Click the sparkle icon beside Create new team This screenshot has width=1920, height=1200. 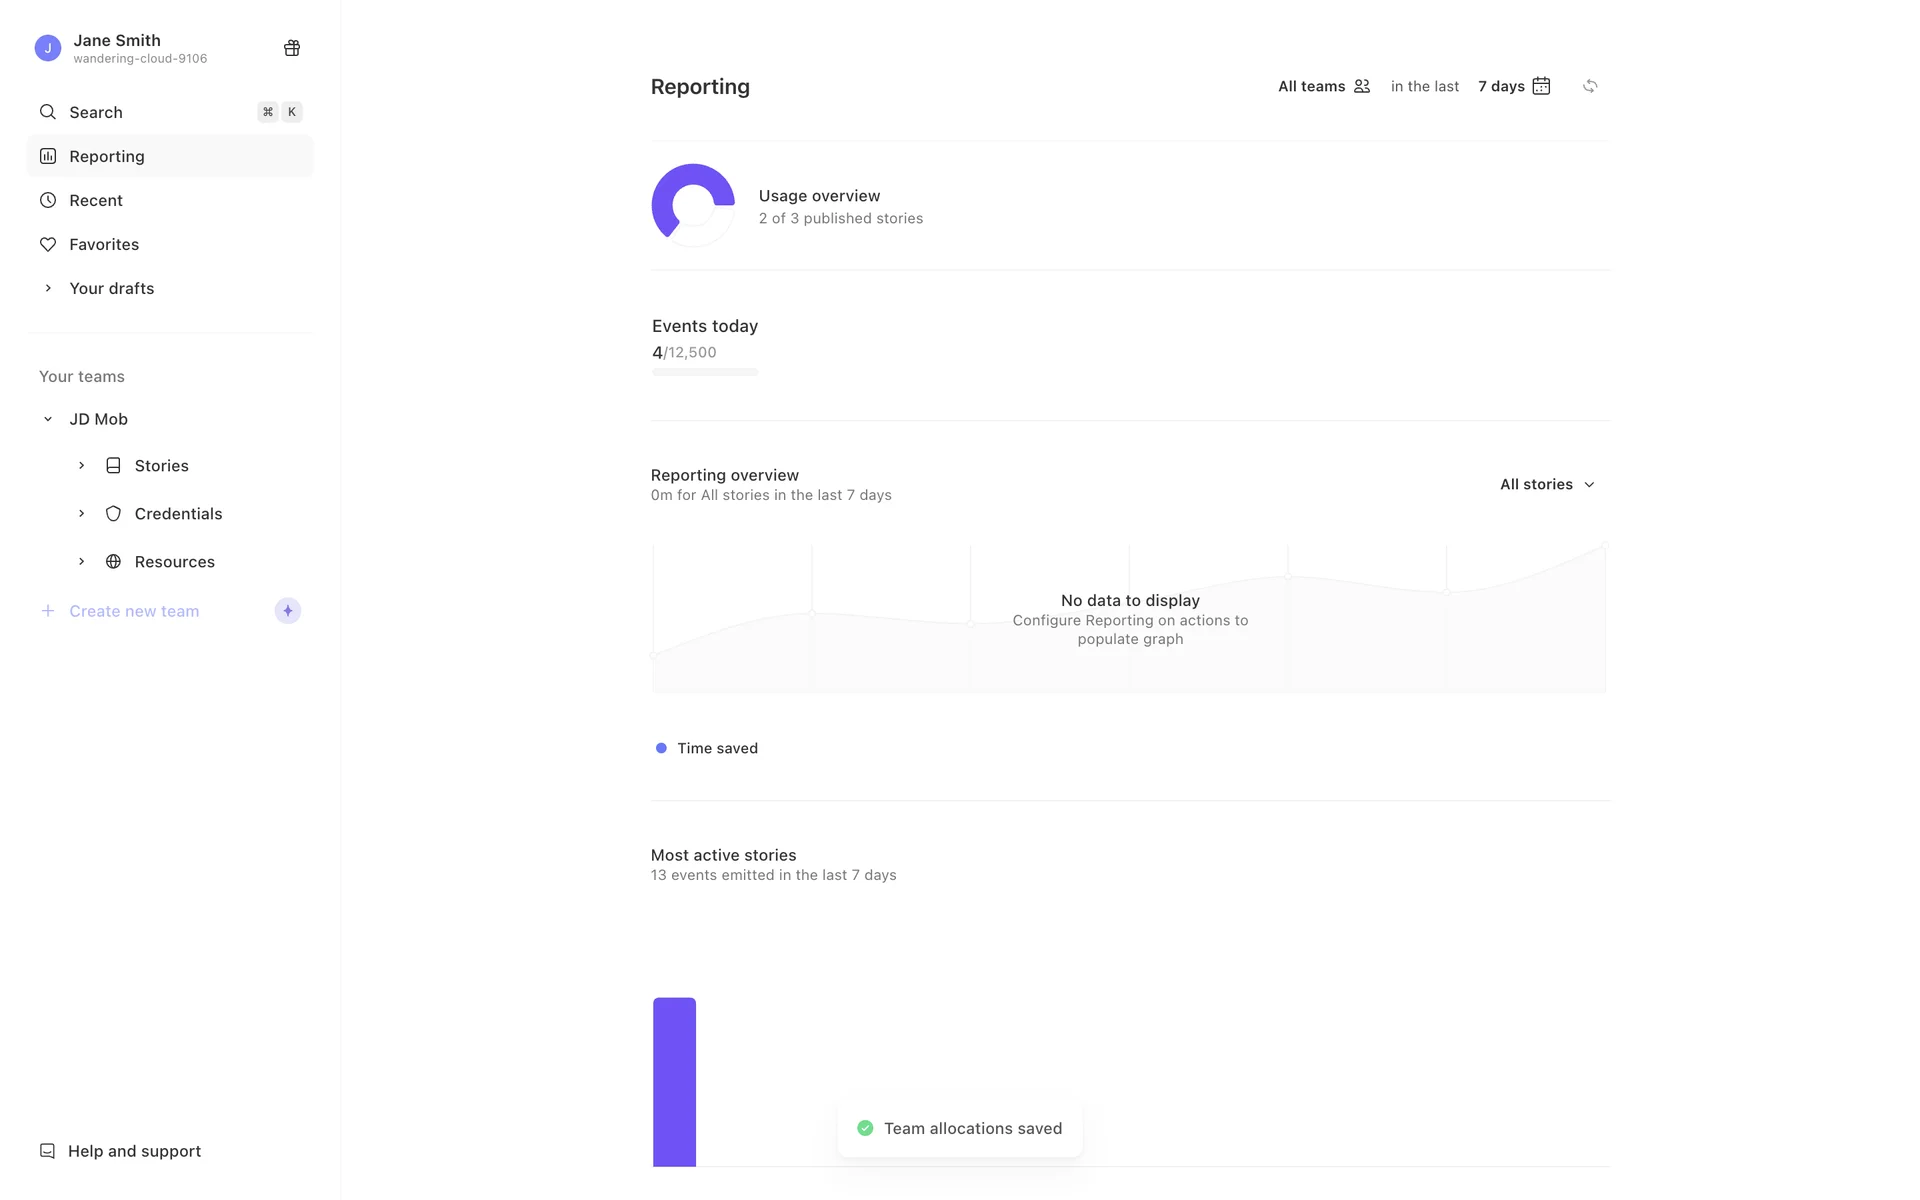[x=288, y=611]
